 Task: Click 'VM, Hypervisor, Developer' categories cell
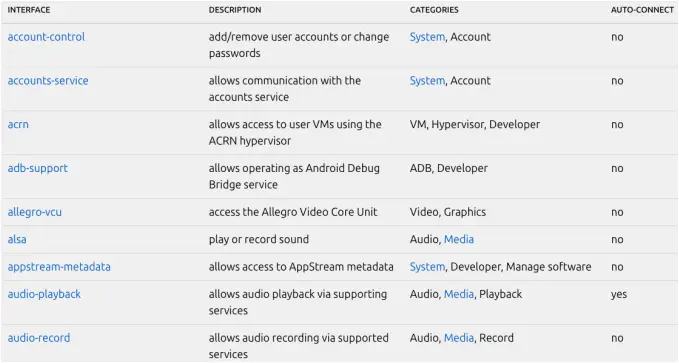click(x=475, y=124)
